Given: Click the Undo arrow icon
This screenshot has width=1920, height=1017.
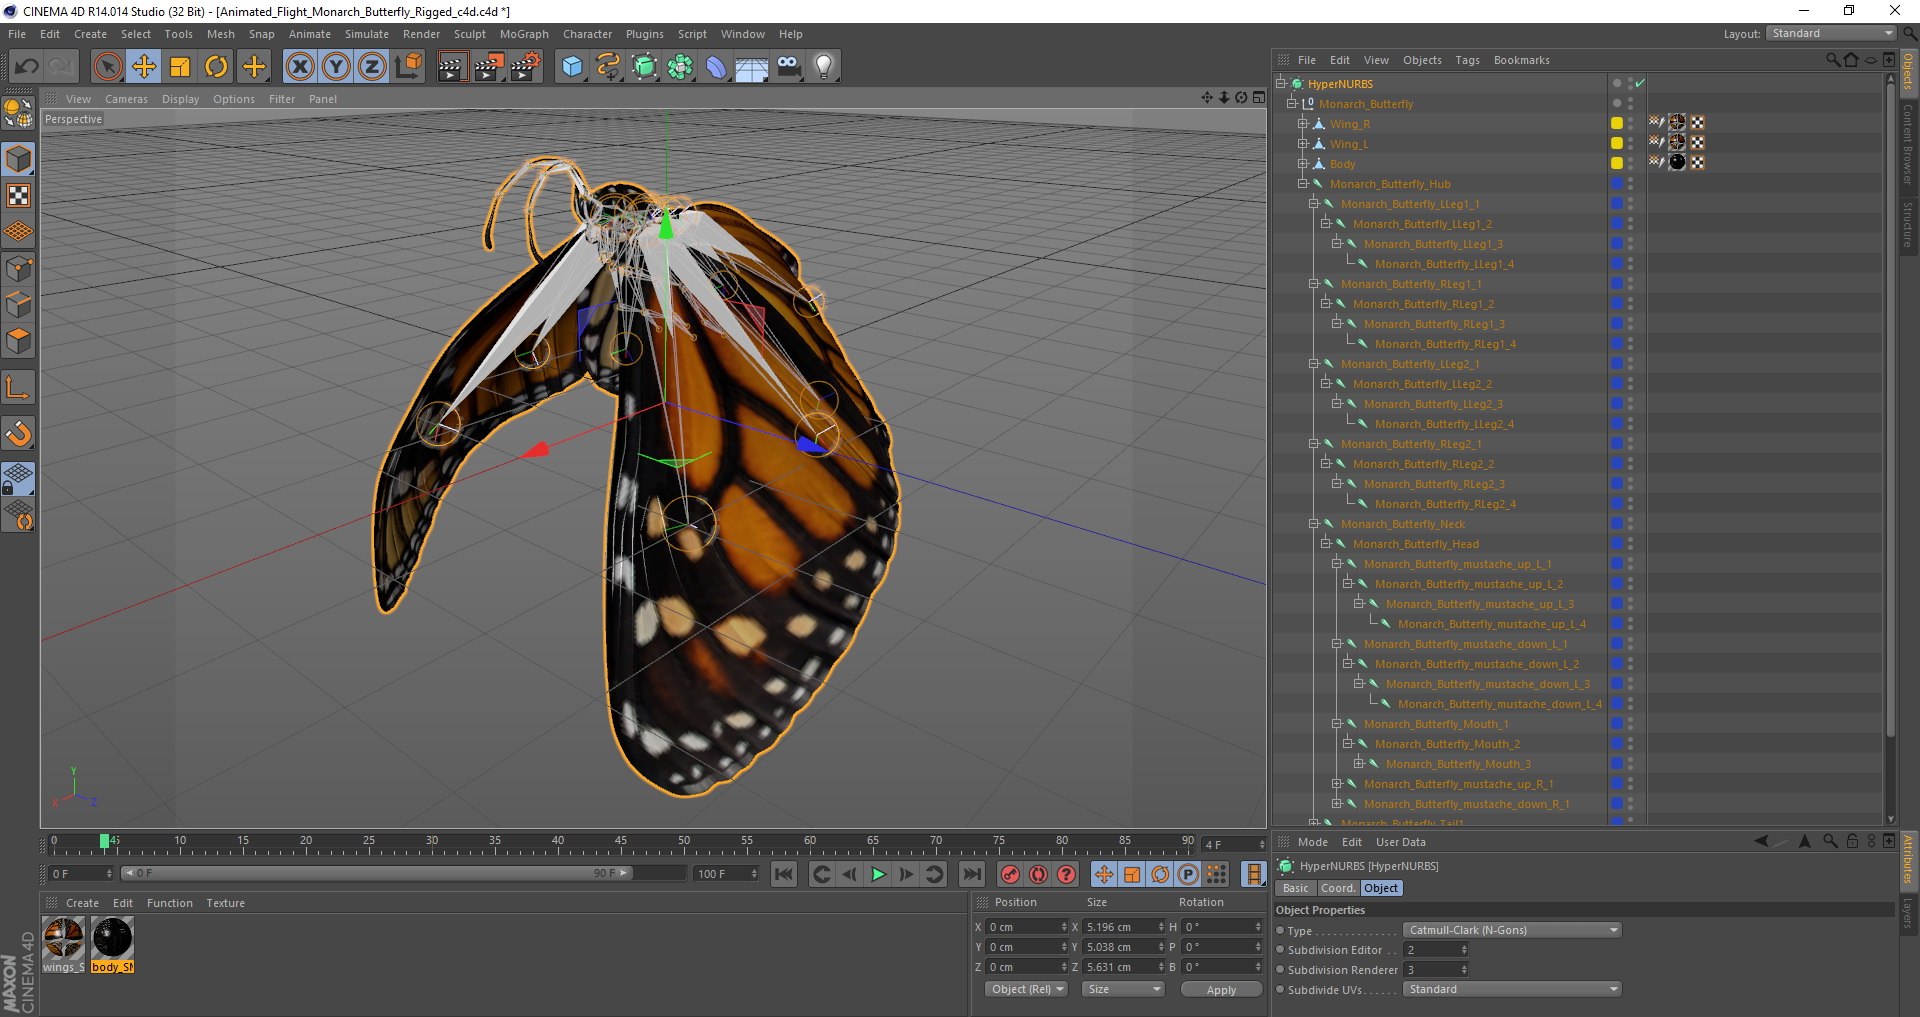Looking at the screenshot, I should (27, 67).
